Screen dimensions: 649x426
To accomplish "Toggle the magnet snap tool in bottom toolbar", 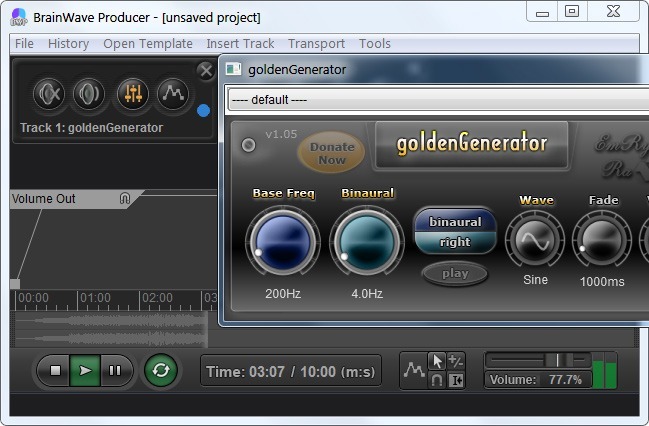I will tap(437, 380).
